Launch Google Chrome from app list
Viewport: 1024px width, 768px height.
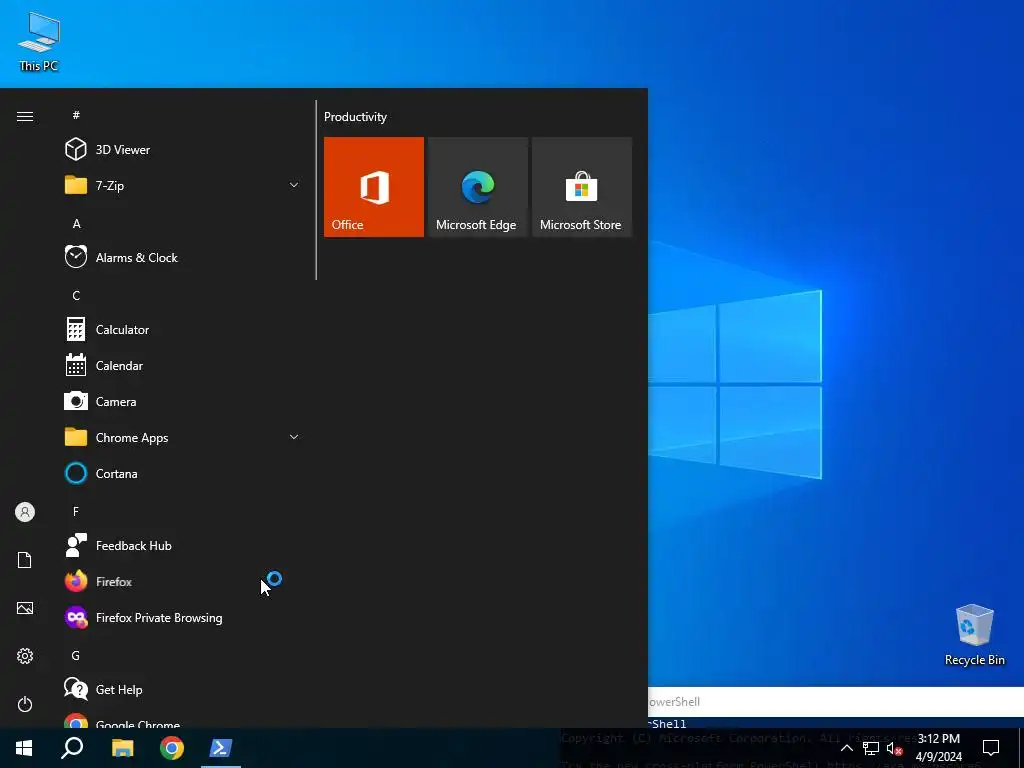pos(181,722)
